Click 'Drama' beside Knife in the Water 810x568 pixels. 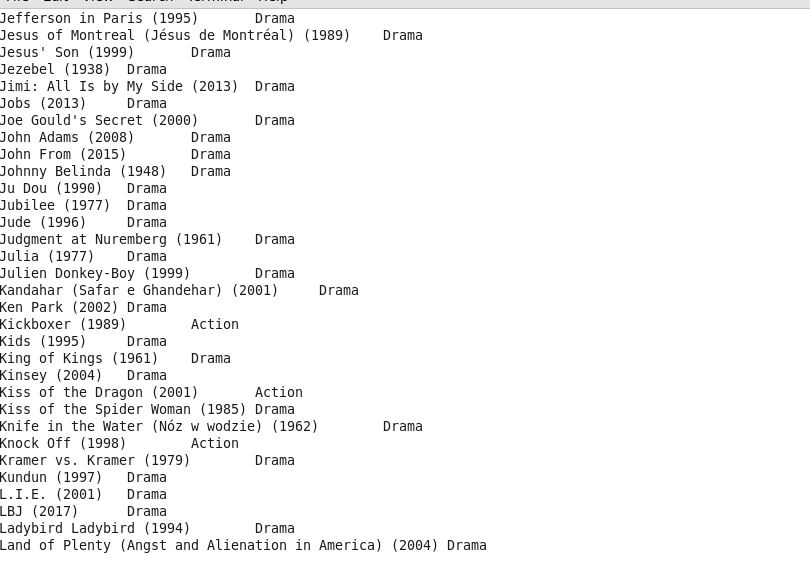click(403, 428)
